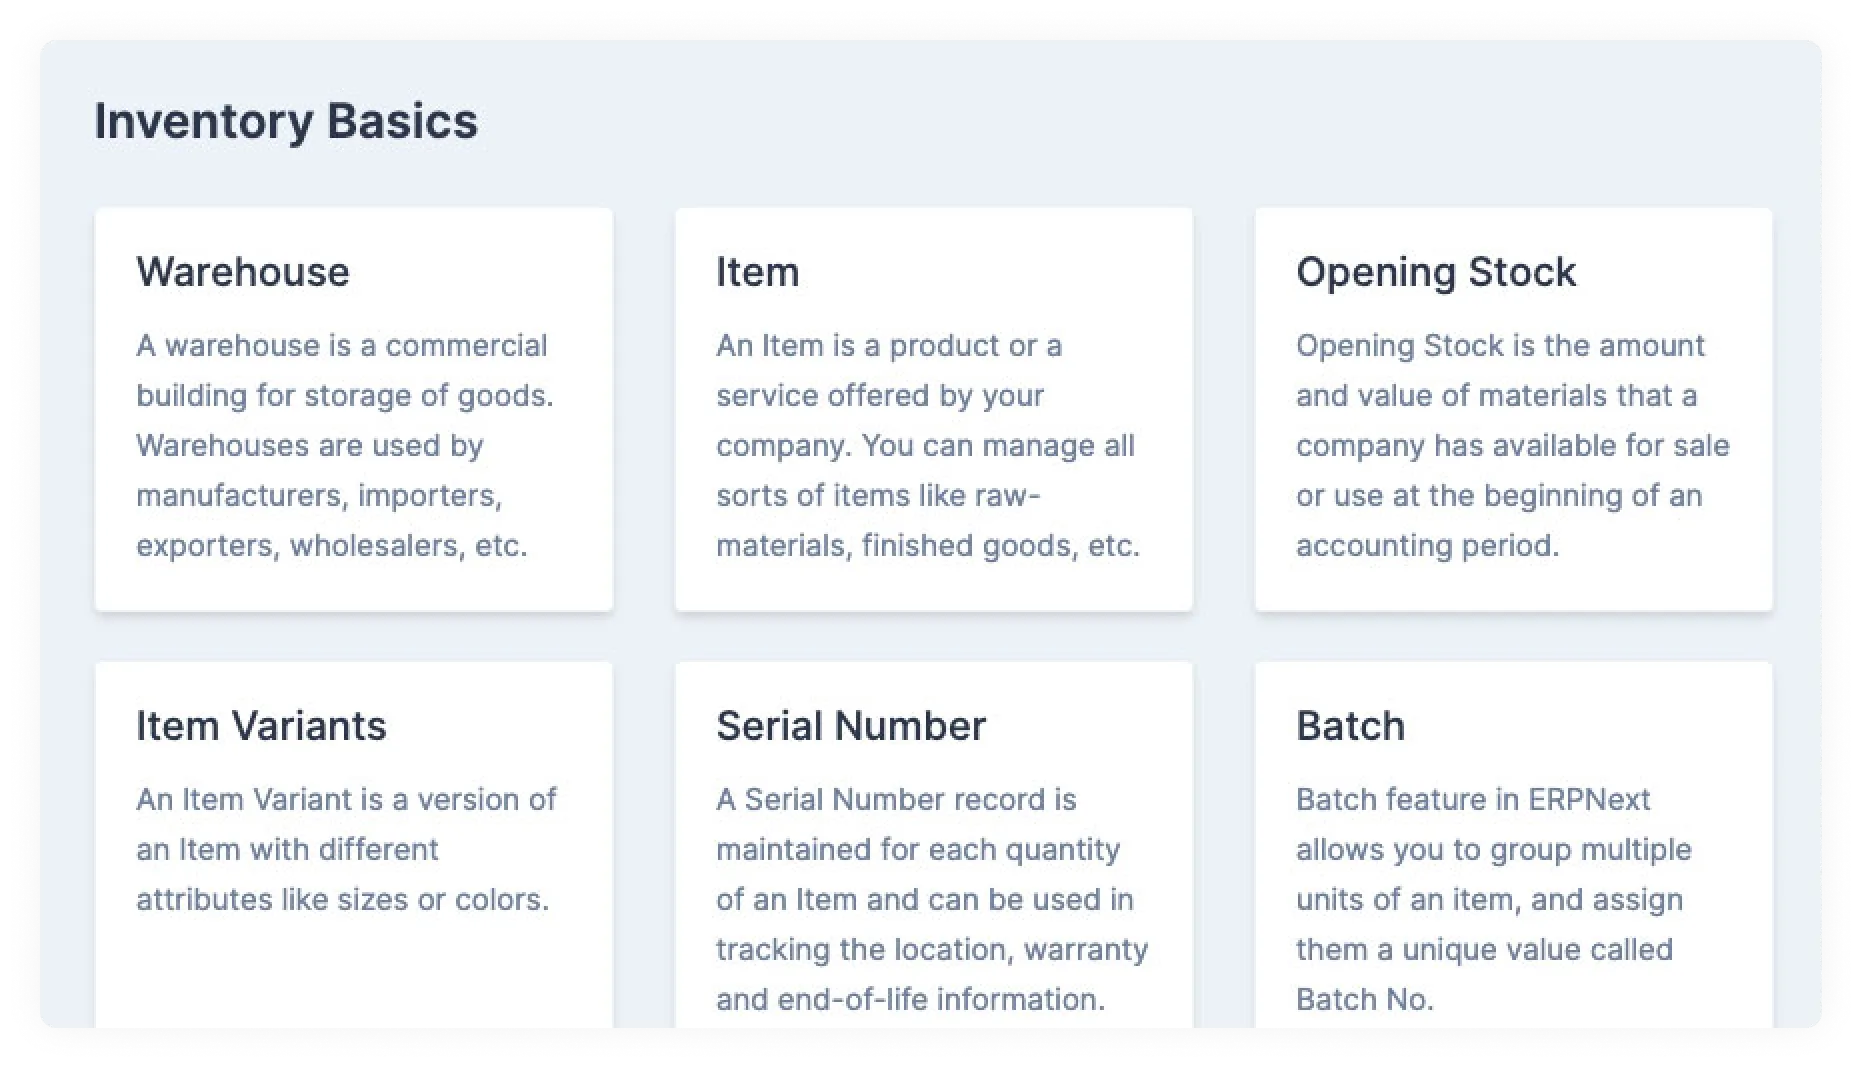Select the Warehouse description paragraph
This screenshot has height=1068, width=1862.
(x=345, y=445)
